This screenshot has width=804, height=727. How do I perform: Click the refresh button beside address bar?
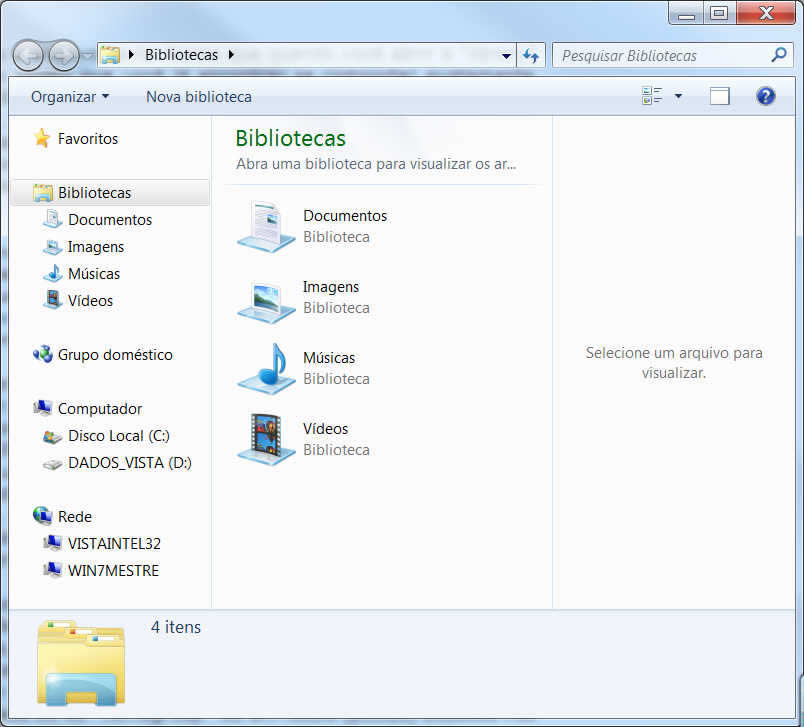pos(531,56)
